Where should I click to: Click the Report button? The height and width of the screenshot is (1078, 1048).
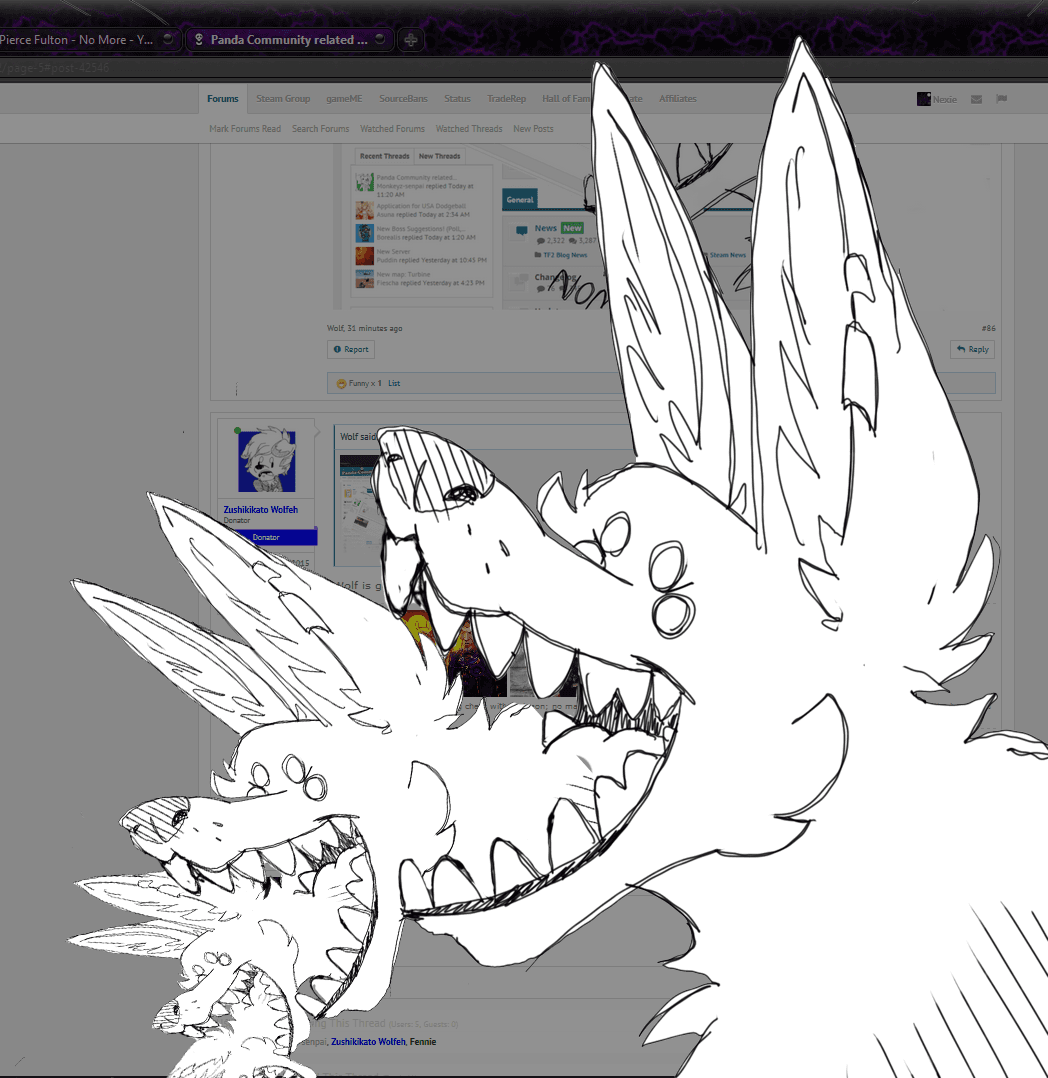(x=350, y=349)
